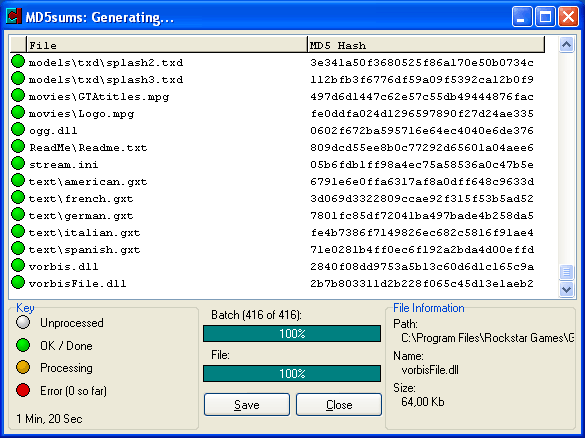Click the green OK / Done key circle
This screenshot has height=438, width=585.
(x=23, y=345)
